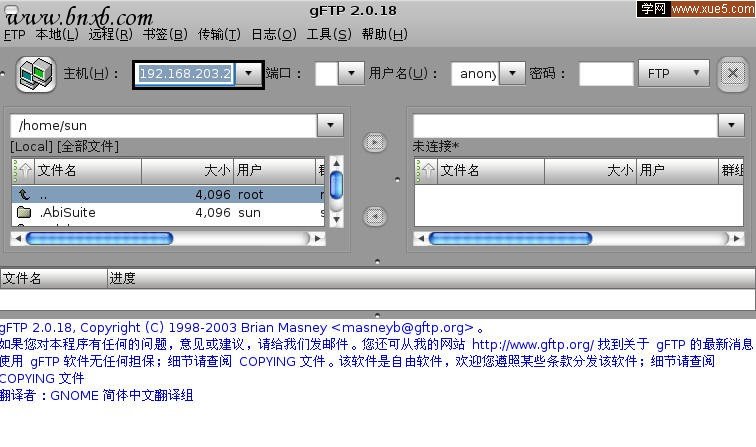The image size is (756, 447).
Task: Click remote list horizontal scrollbar thumb
Action: click(510, 238)
